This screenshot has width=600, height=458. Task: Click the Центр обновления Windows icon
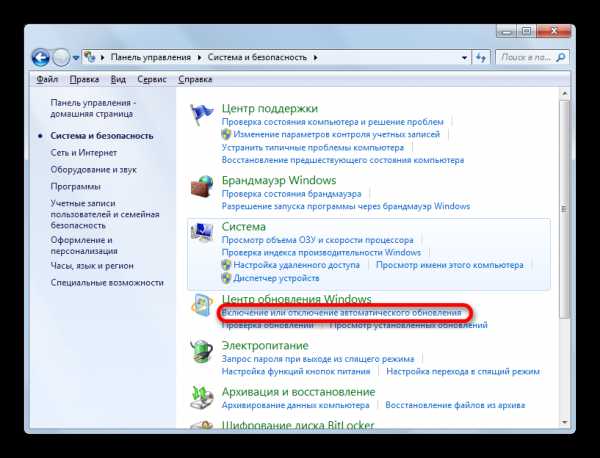(x=202, y=305)
